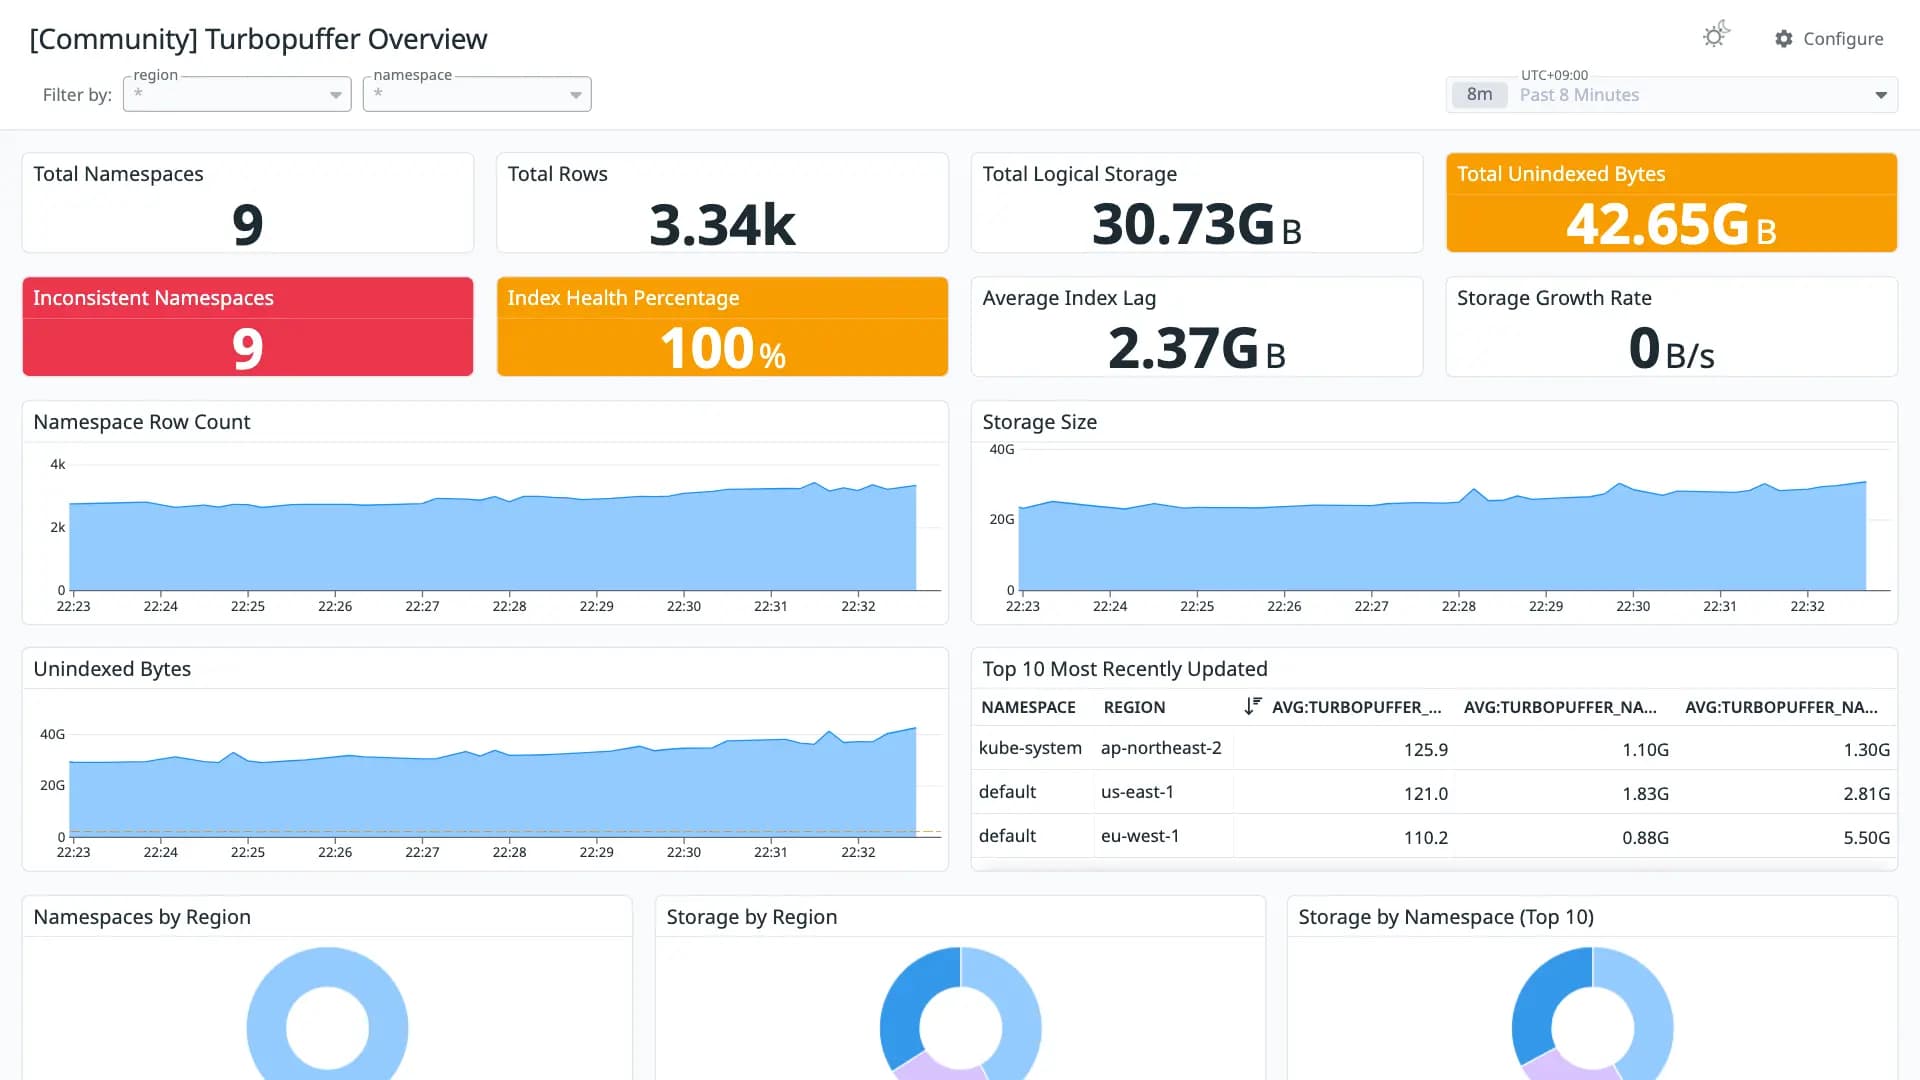Click the 5.50G value in eu-west-1 row
The width and height of the screenshot is (1920, 1080).
pos(1866,838)
